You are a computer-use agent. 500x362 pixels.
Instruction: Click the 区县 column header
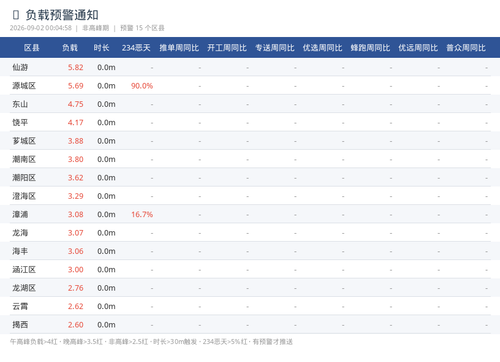[32, 48]
